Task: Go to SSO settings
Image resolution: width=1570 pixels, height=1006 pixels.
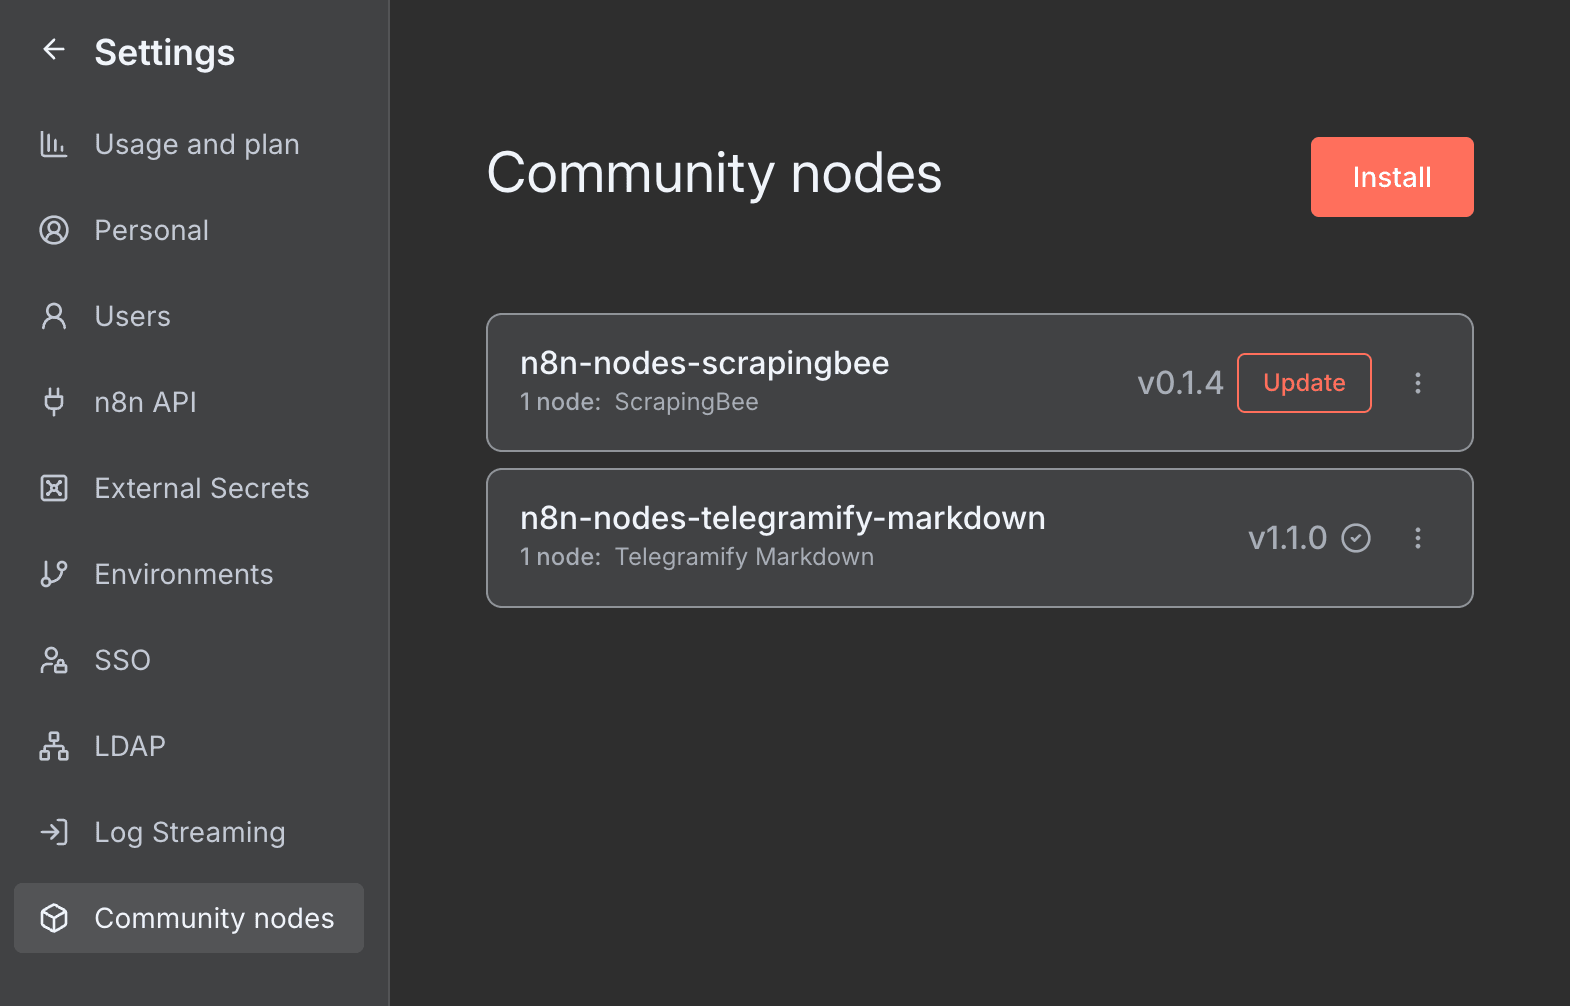Action: tap(122, 661)
